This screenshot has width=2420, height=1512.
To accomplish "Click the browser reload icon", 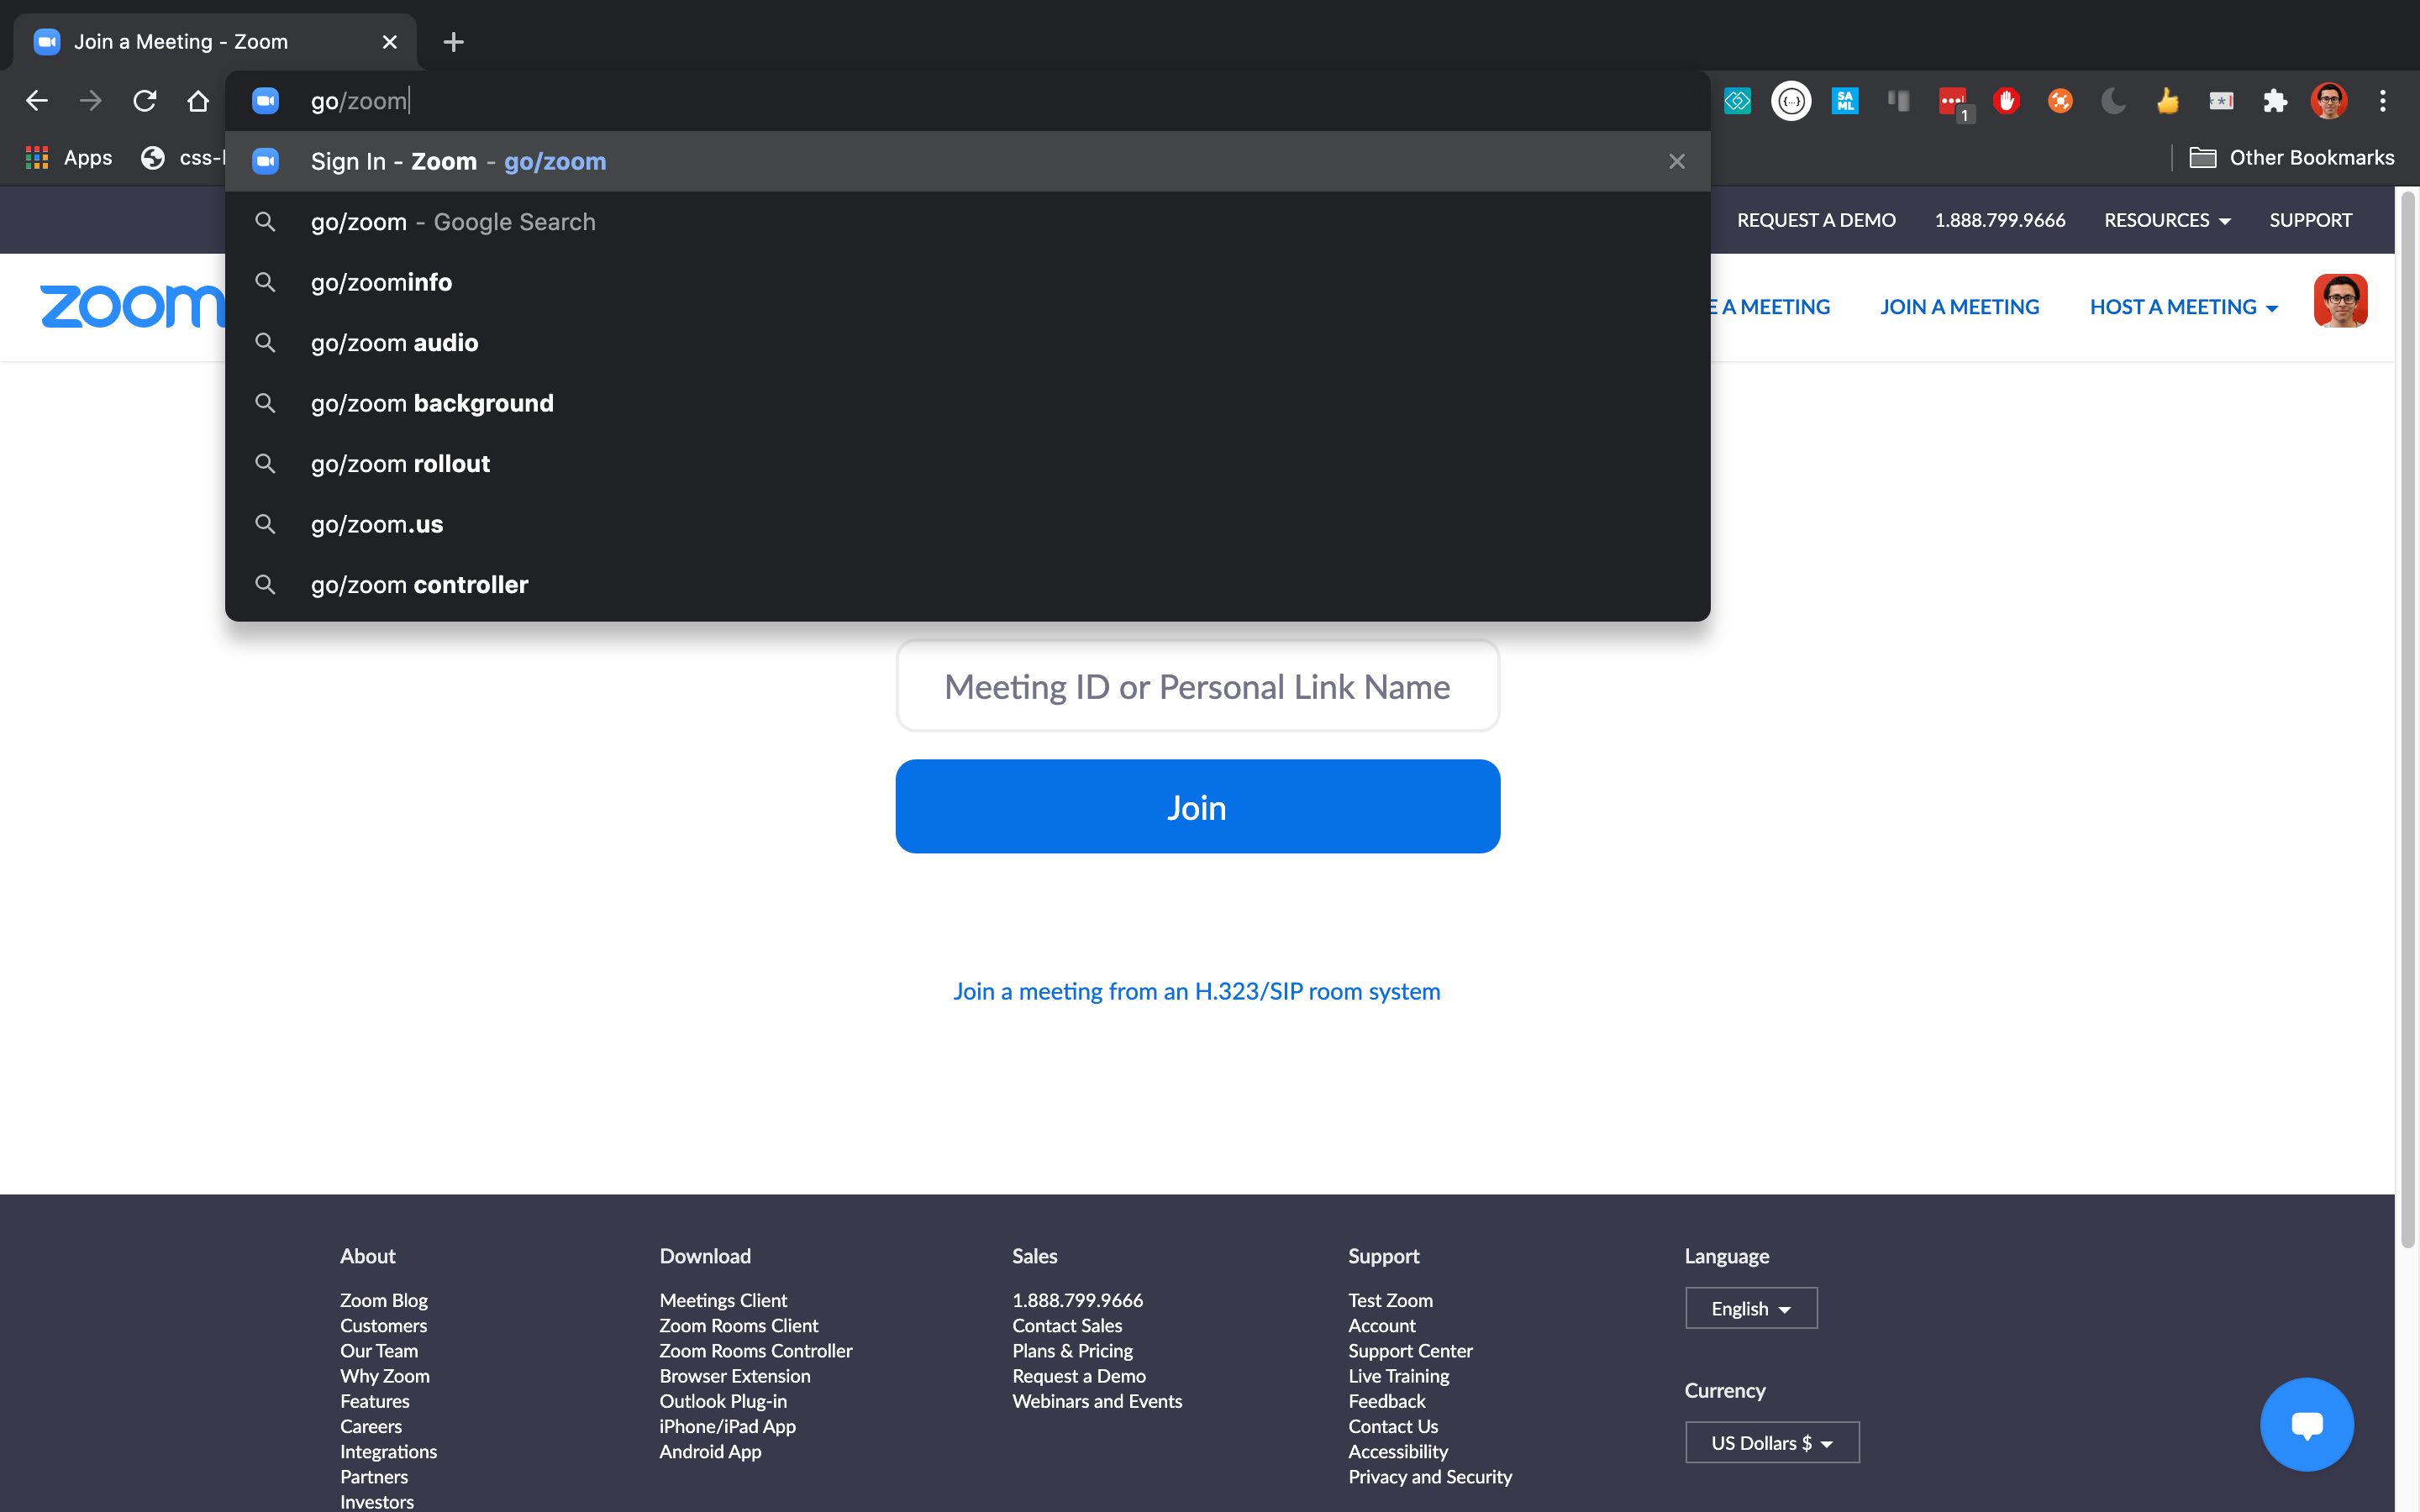I will (x=145, y=101).
